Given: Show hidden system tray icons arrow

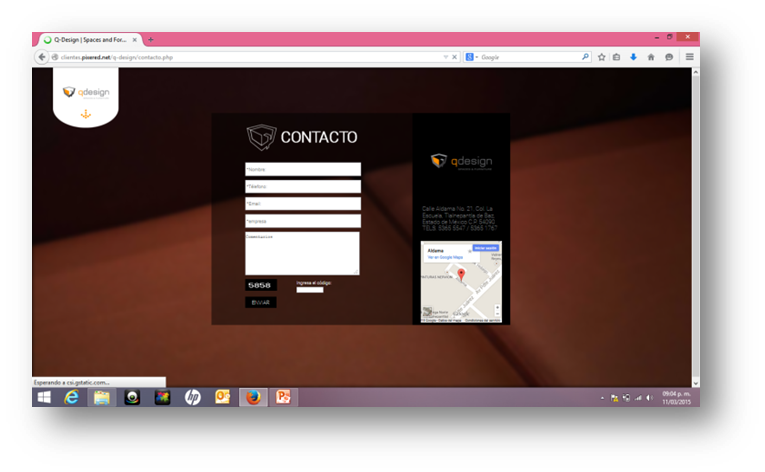Looking at the screenshot, I should [601, 398].
